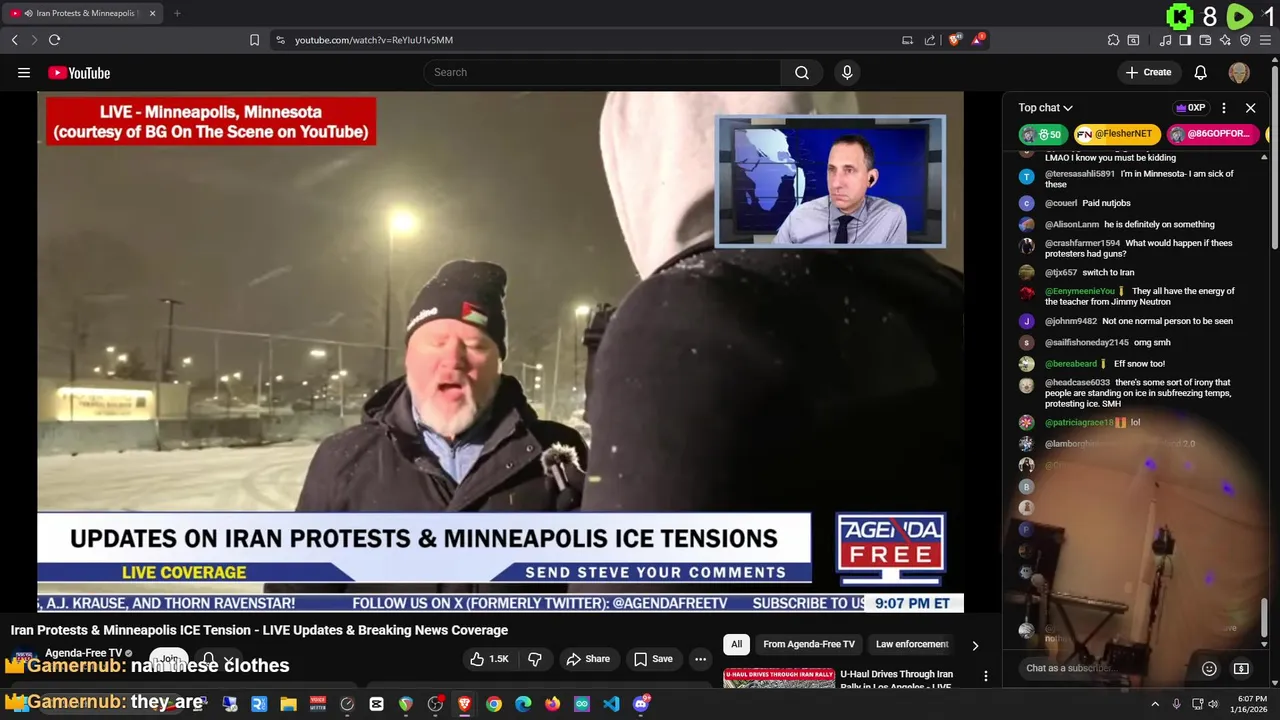
Task: Open the Brave playlist music note icon
Action: [1165, 40]
